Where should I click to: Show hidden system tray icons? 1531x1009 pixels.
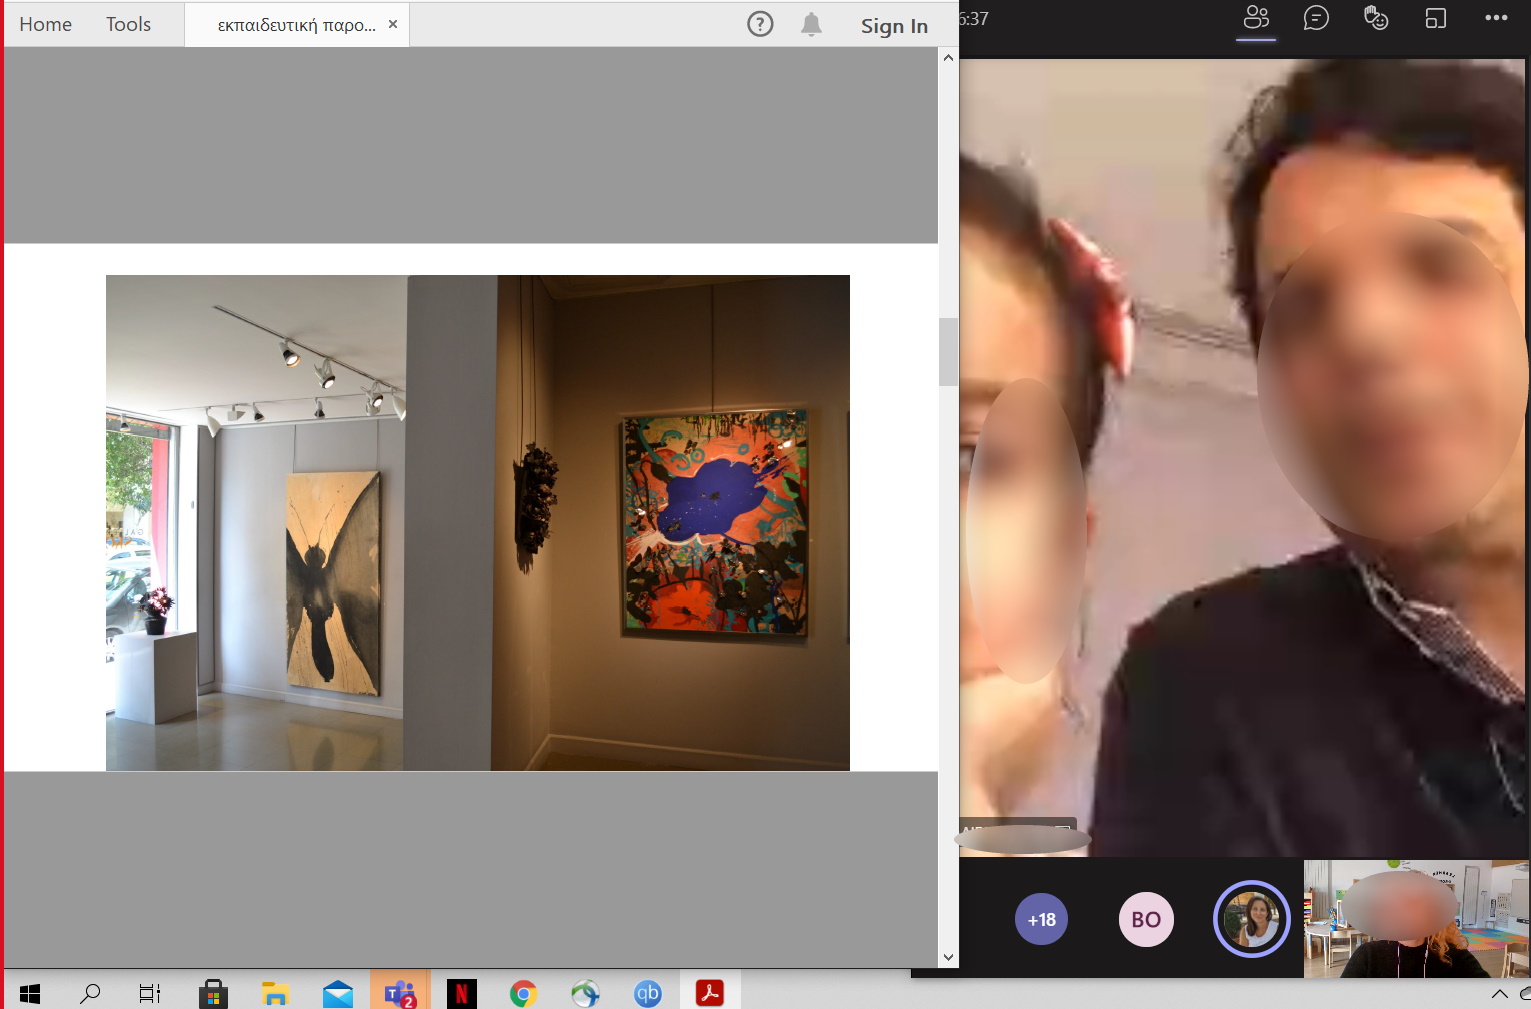pos(1499,993)
